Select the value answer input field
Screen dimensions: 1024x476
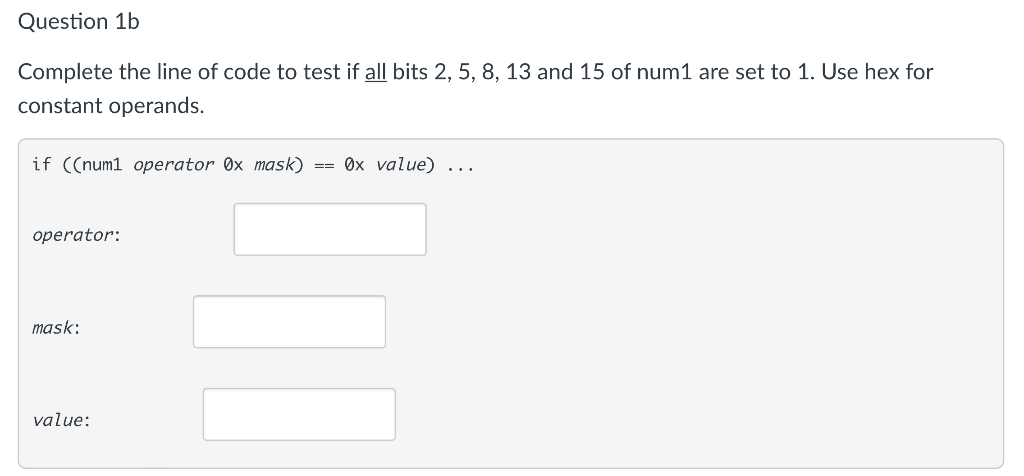click(299, 415)
